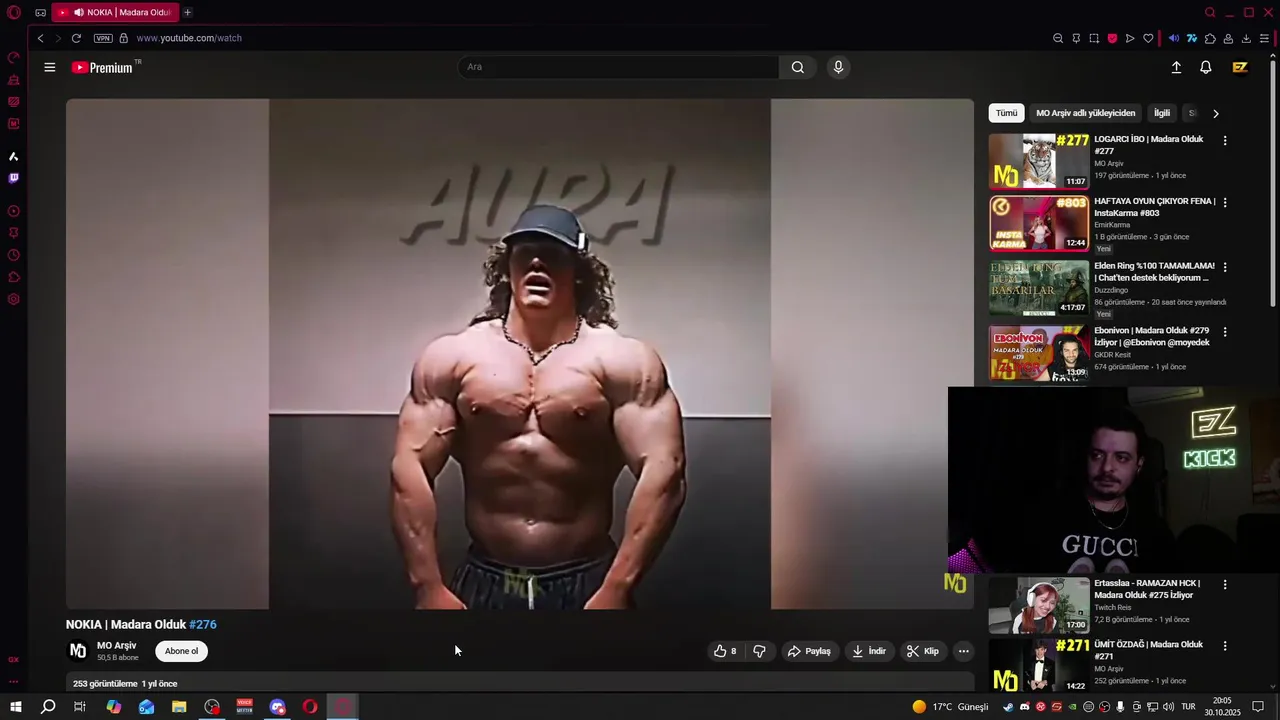Zoom out with the address bar magnifier icon
Image resolution: width=1280 pixels, height=720 pixels.
1058,38
